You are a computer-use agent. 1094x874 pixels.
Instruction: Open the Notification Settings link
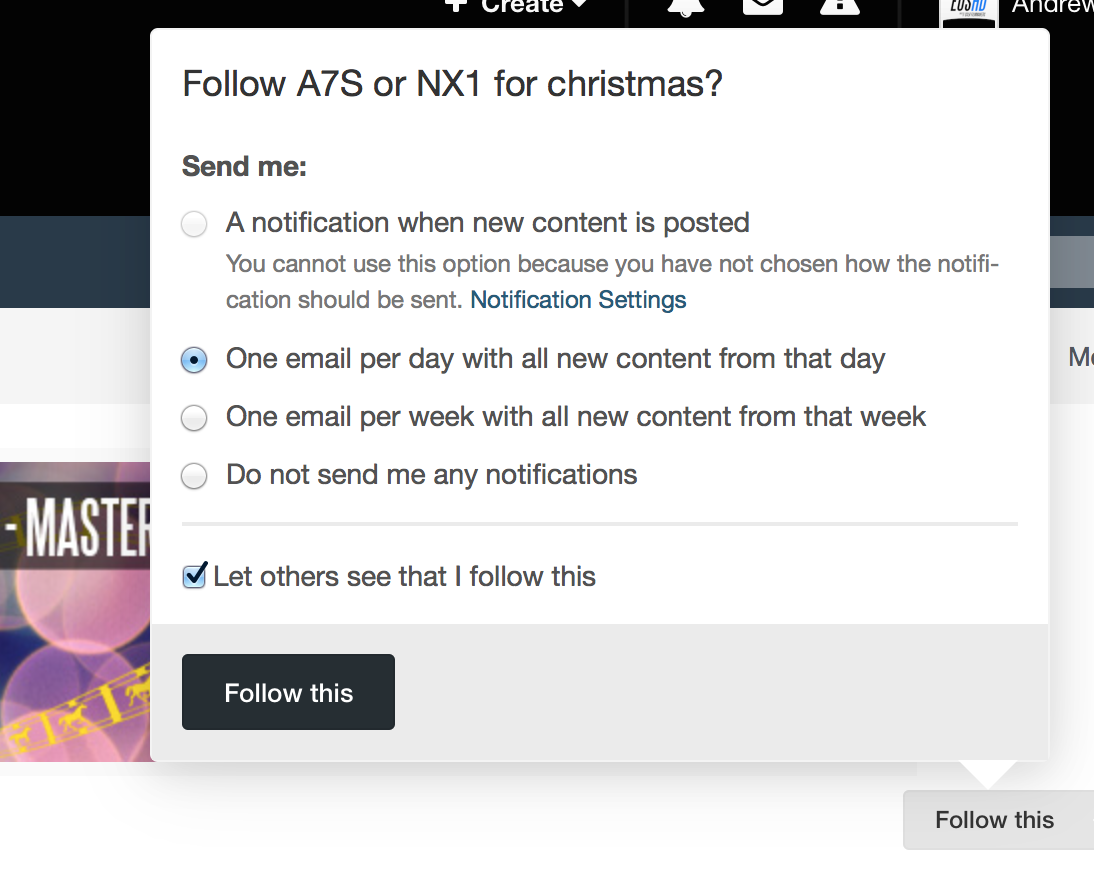click(578, 300)
